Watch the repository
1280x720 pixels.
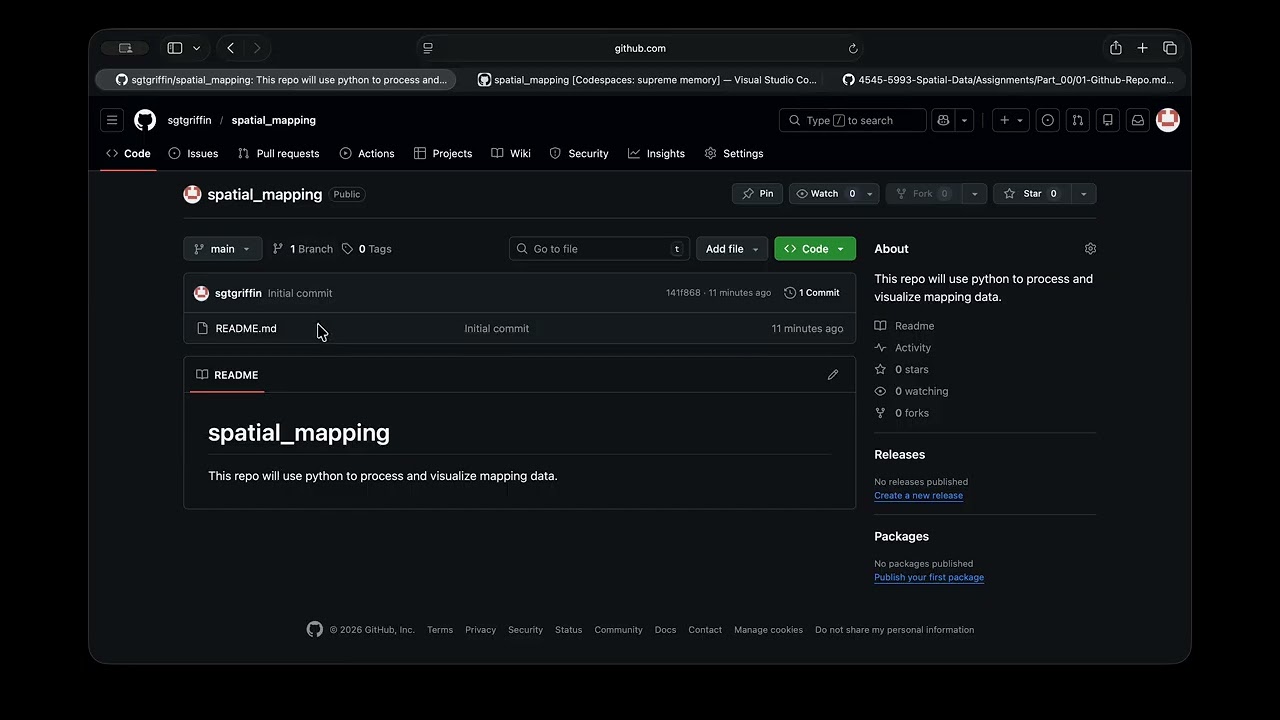(826, 194)
